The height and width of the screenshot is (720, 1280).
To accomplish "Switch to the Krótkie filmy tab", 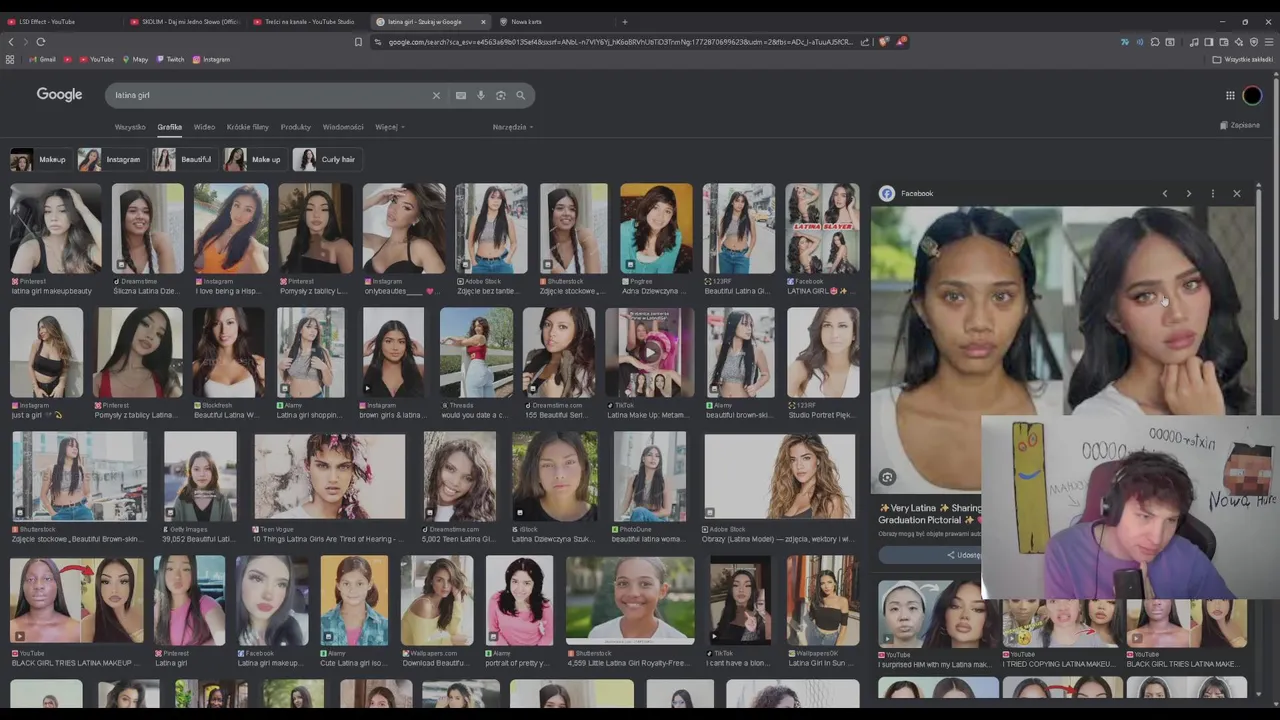I will click(x=247, y=127).
